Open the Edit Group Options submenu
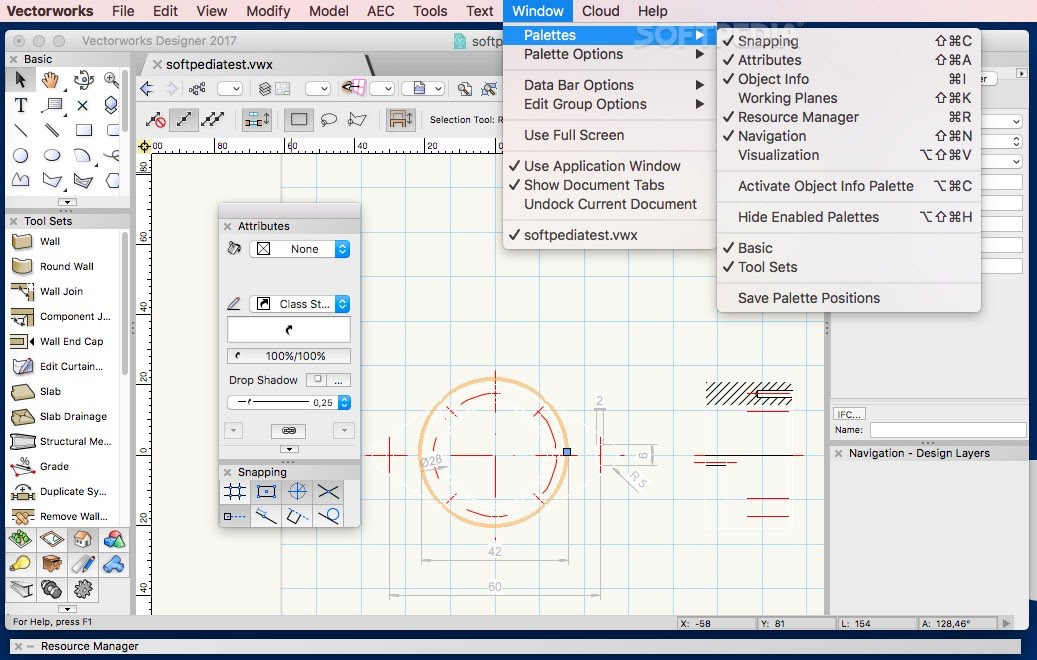This screenshot has width=1037, height=660. (610, 104)
